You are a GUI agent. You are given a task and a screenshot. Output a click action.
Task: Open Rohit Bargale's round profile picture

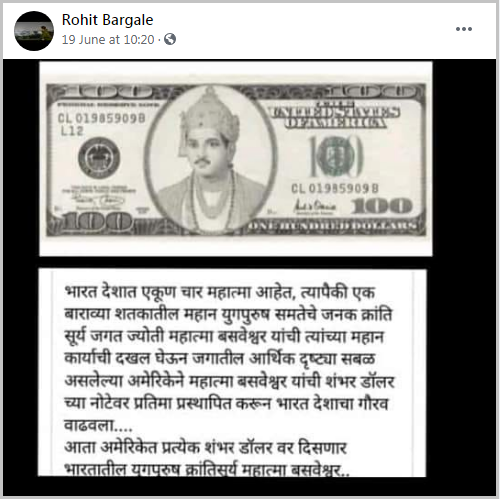click(34, 31)
